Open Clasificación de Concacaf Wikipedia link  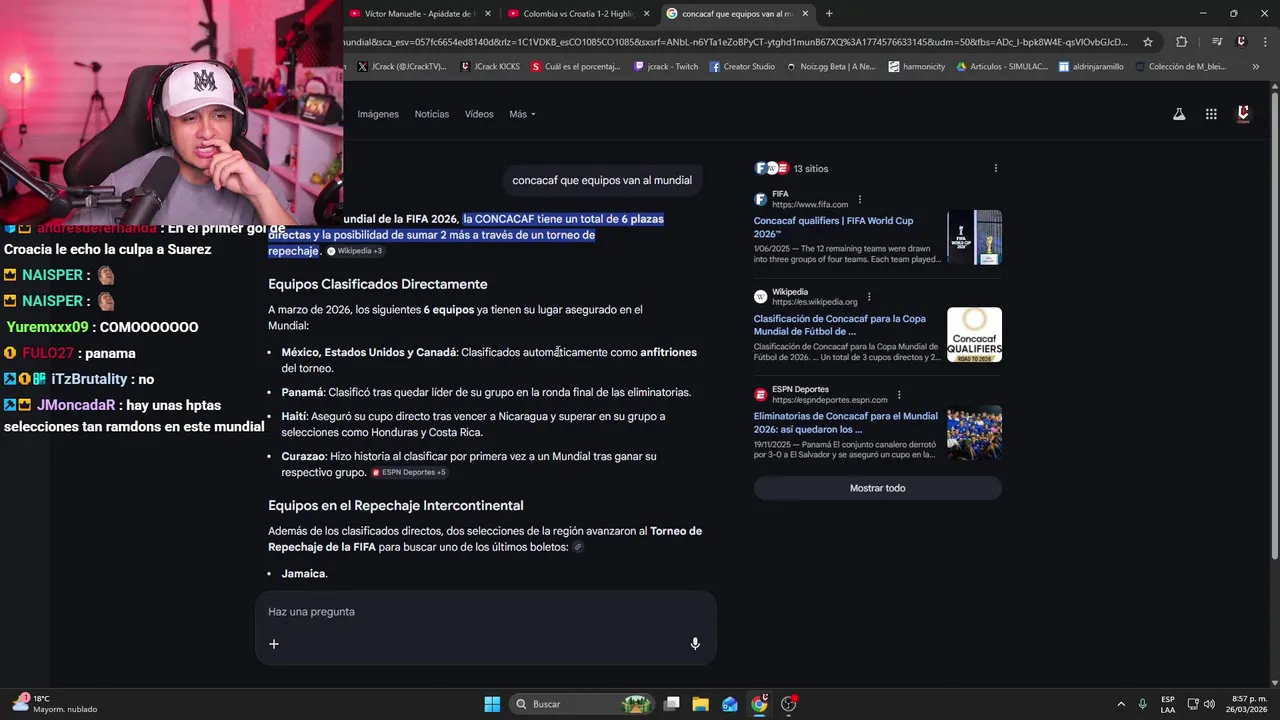pyautogui.click(x=840, y=325)
